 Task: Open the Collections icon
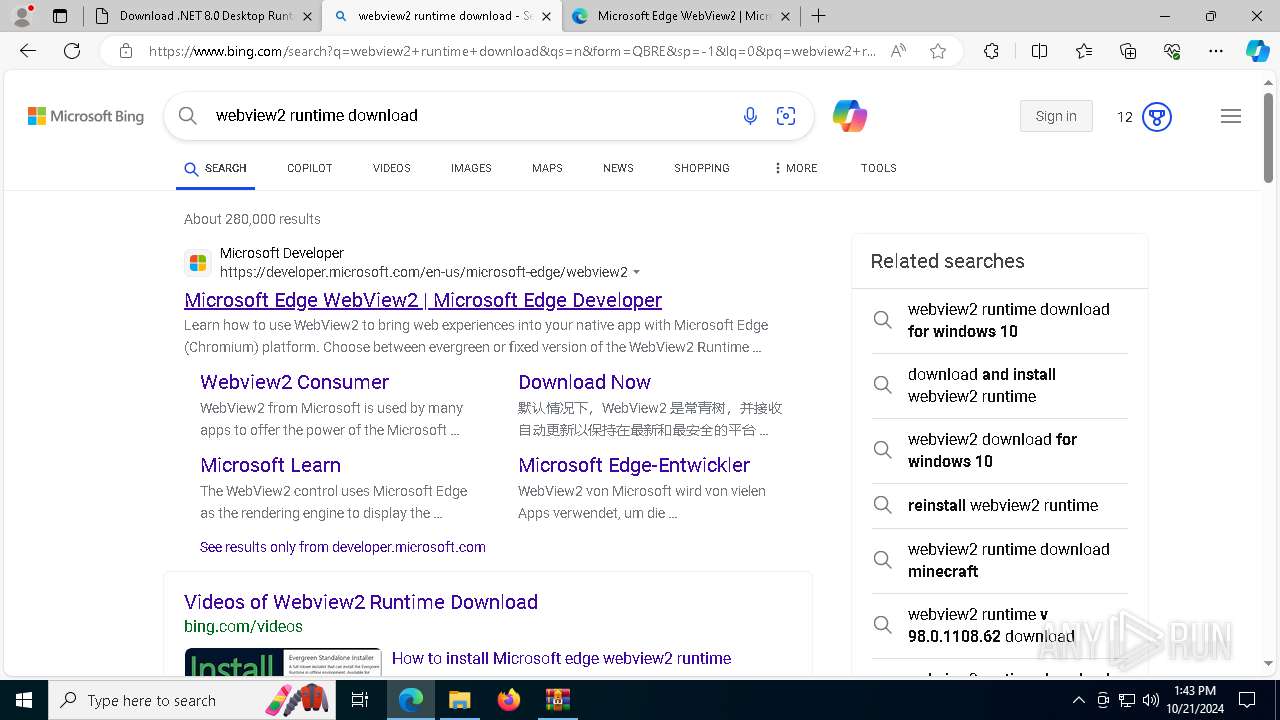[x=1128, y=51]
